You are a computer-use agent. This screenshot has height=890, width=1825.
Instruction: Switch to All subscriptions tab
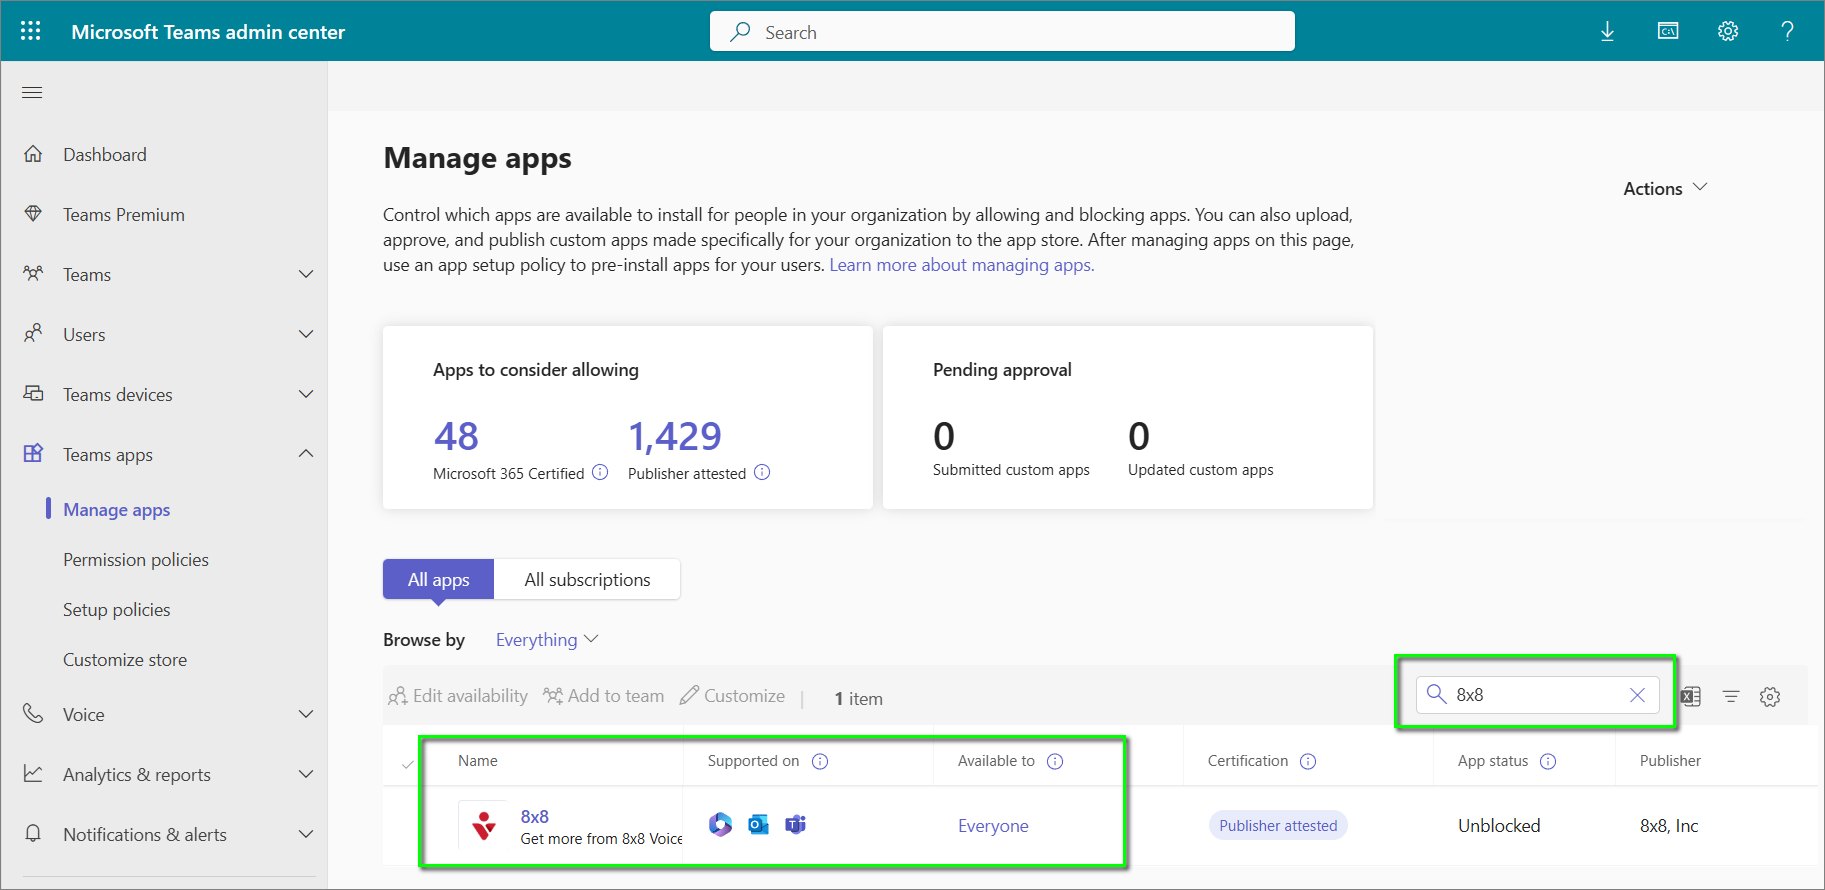pos(587,580)
